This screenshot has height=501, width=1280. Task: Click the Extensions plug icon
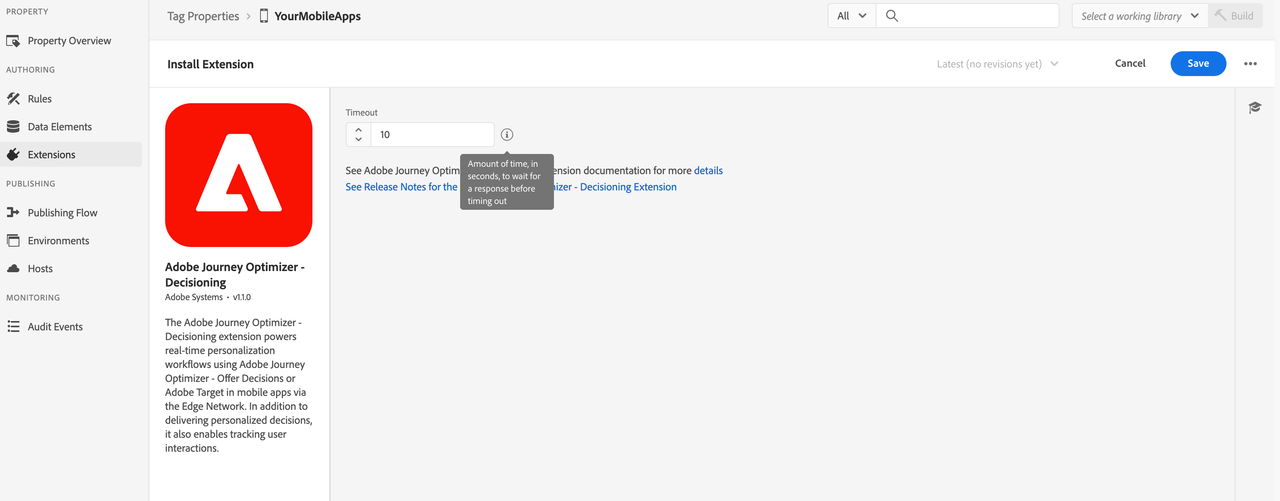click(x=13, y=155)
